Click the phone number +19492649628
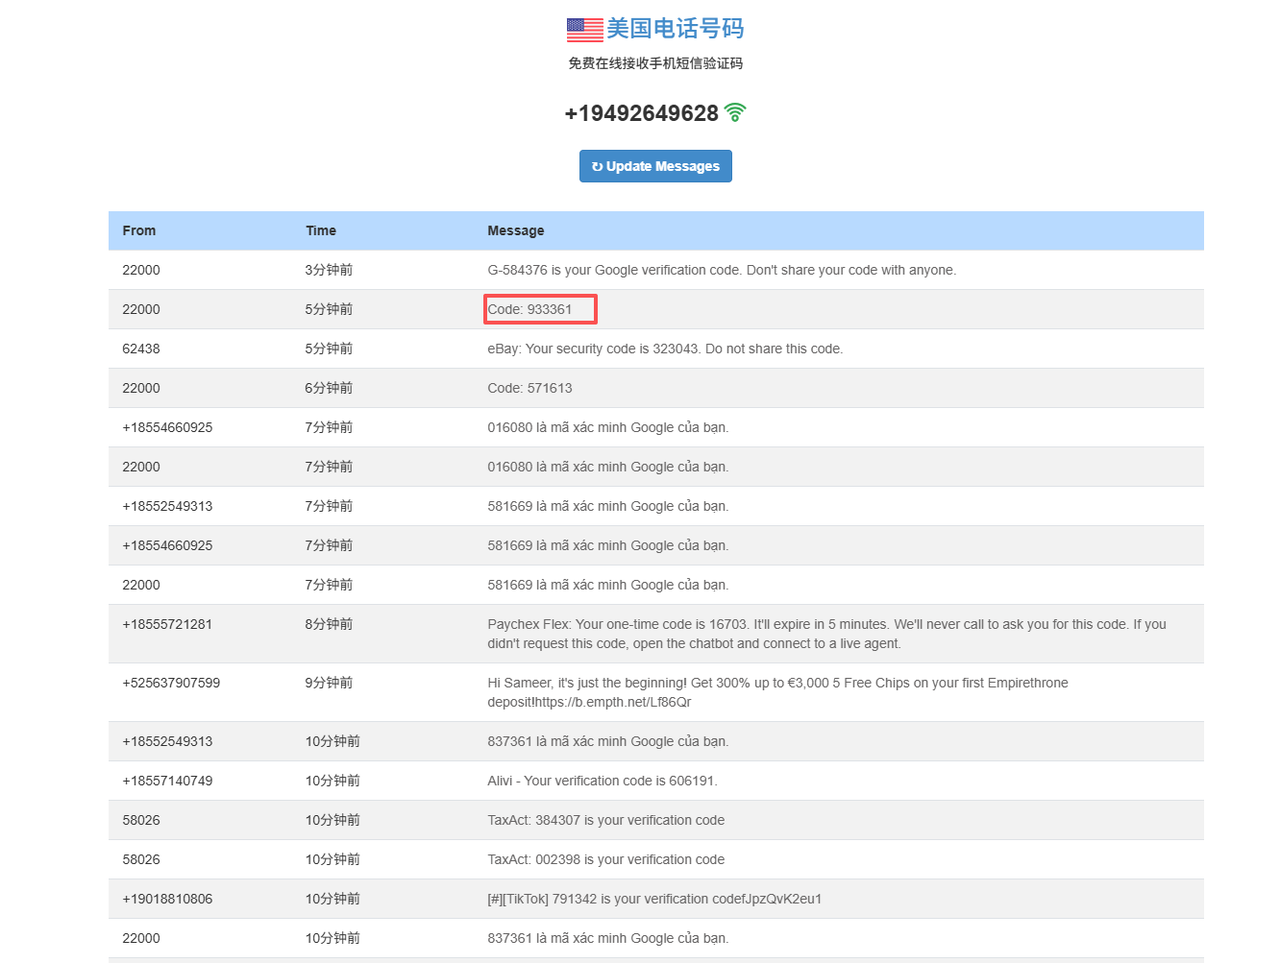This screenshot has width=1280, height=963. coord(641,114)
